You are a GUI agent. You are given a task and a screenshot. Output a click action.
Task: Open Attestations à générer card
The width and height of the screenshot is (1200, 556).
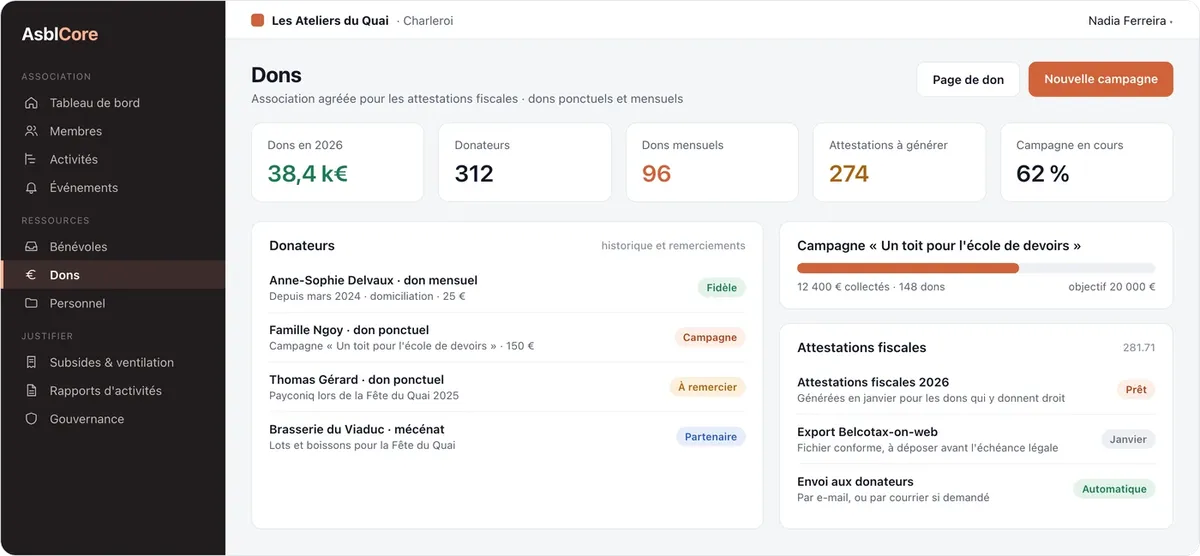pyautogui.click(x=899, y=162)
